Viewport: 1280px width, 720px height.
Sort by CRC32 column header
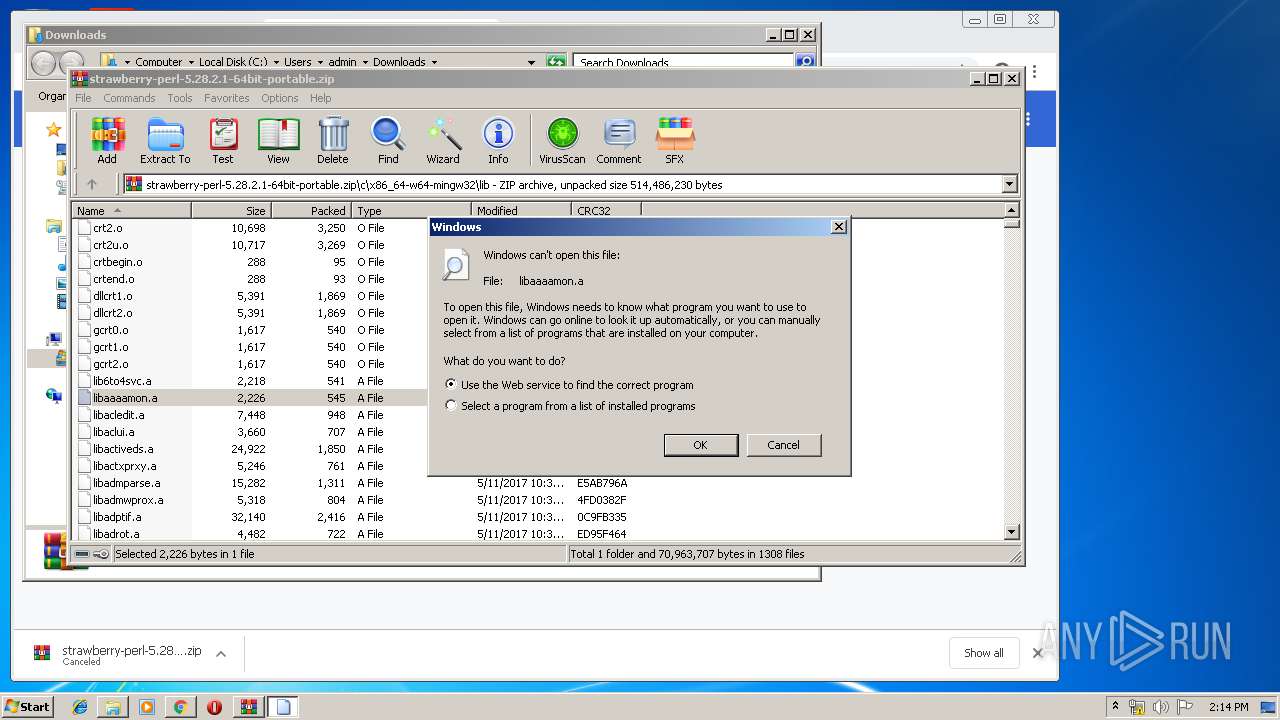[606, 210]
